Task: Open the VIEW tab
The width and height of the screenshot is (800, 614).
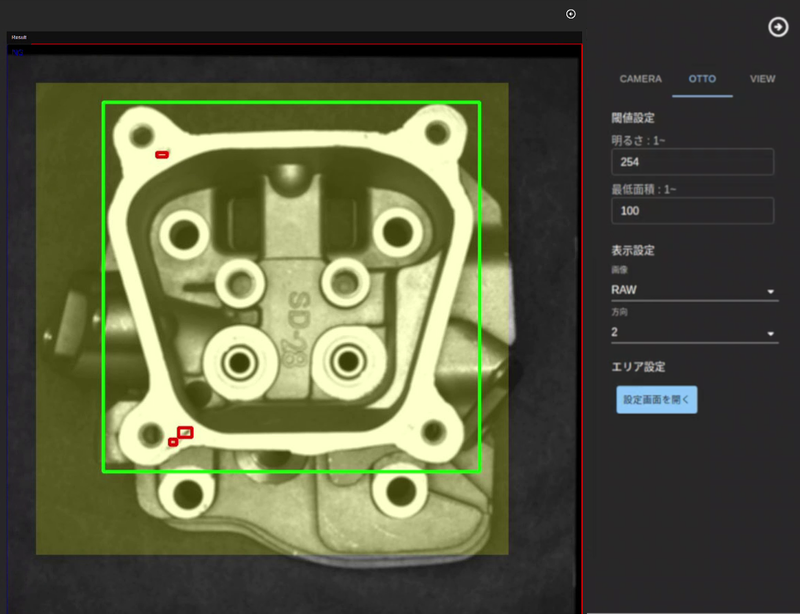Action: click(762, 79)
